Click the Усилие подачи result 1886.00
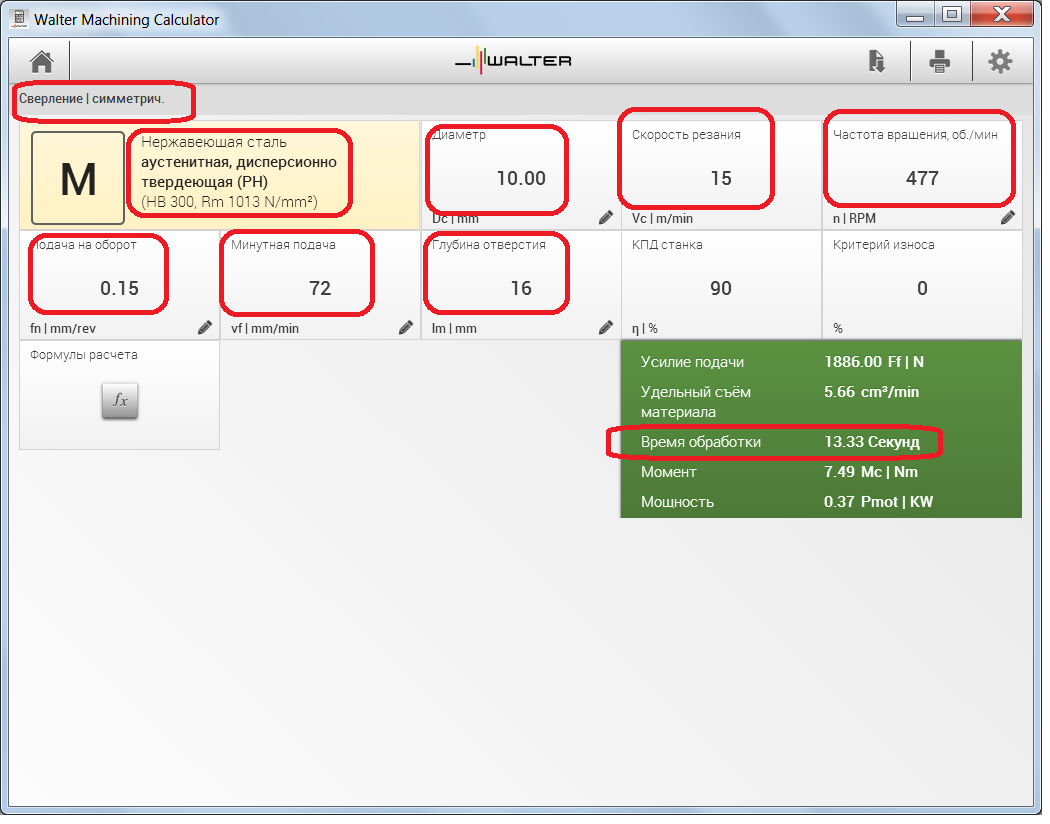 click(x=874, y=362)
